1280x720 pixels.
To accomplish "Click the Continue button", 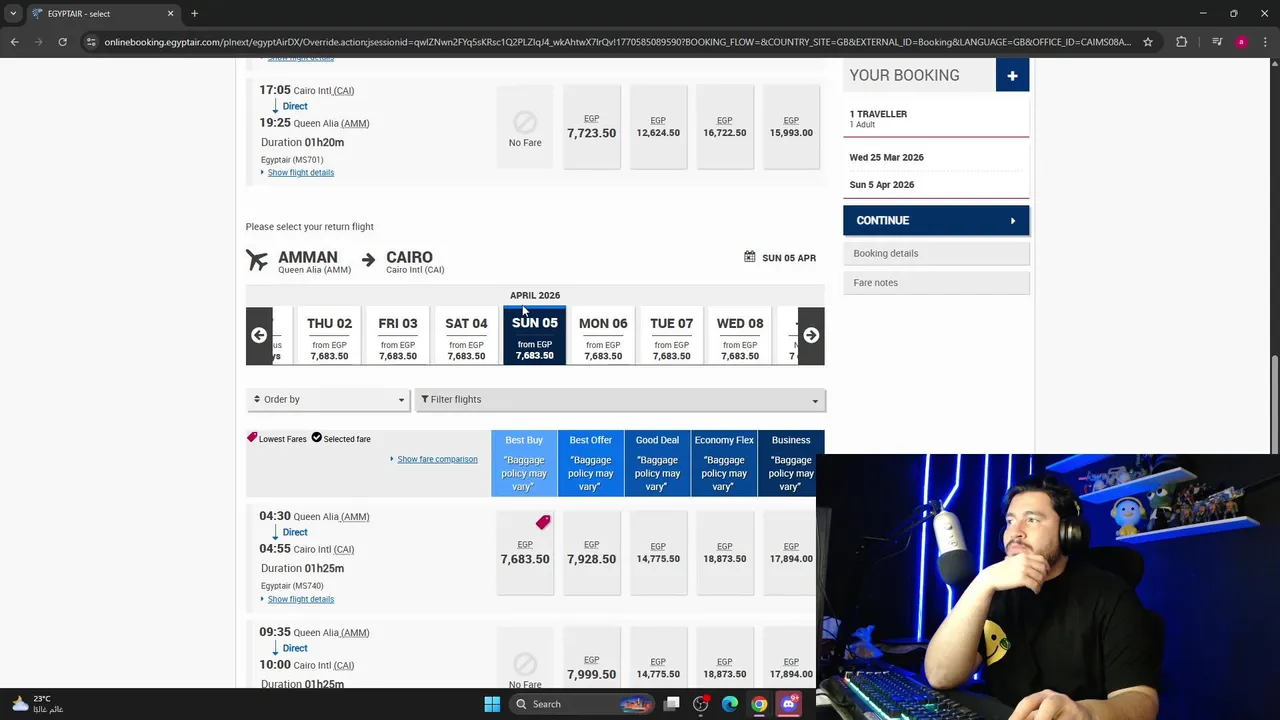I will 936,221.
